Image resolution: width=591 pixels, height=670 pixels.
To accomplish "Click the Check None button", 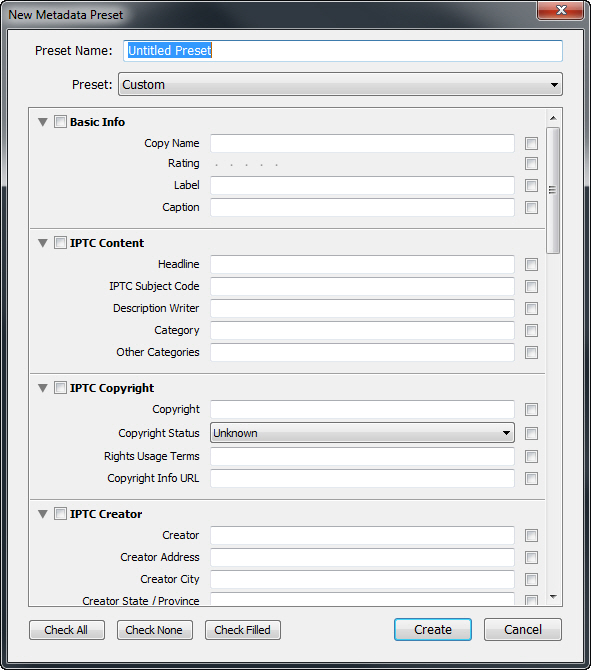I will tap(155, 630).
